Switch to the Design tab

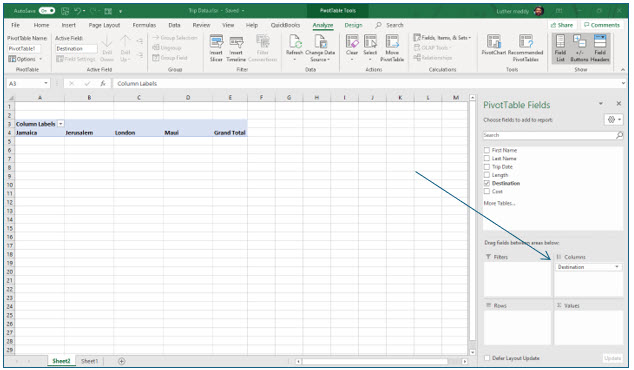coord(353,25)
